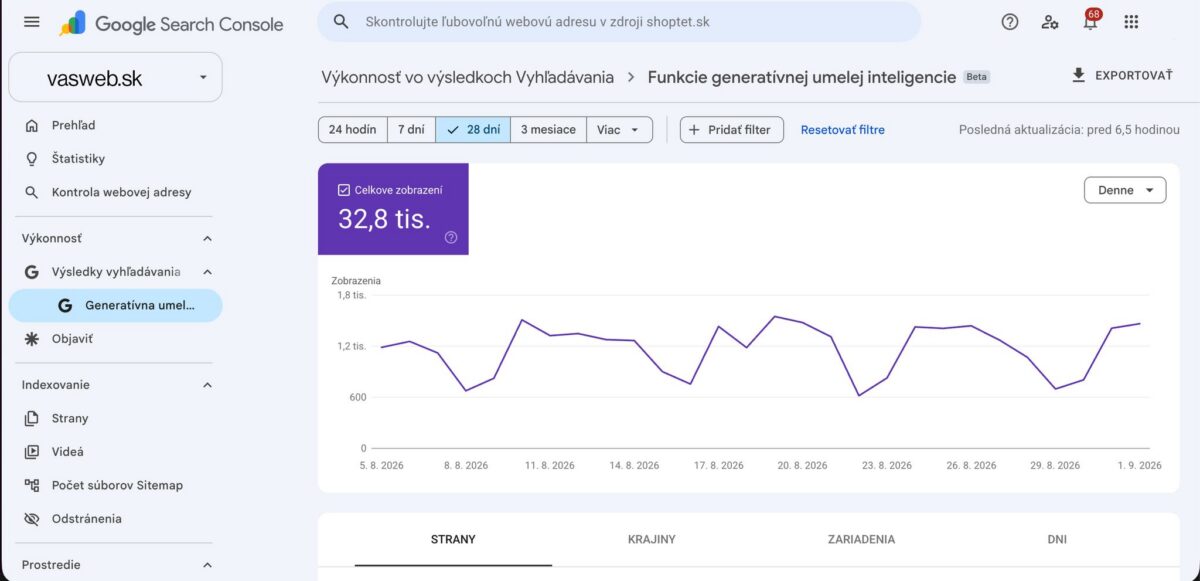
Task: Open the vasweb.sk property selector
Action: [116, 77]
